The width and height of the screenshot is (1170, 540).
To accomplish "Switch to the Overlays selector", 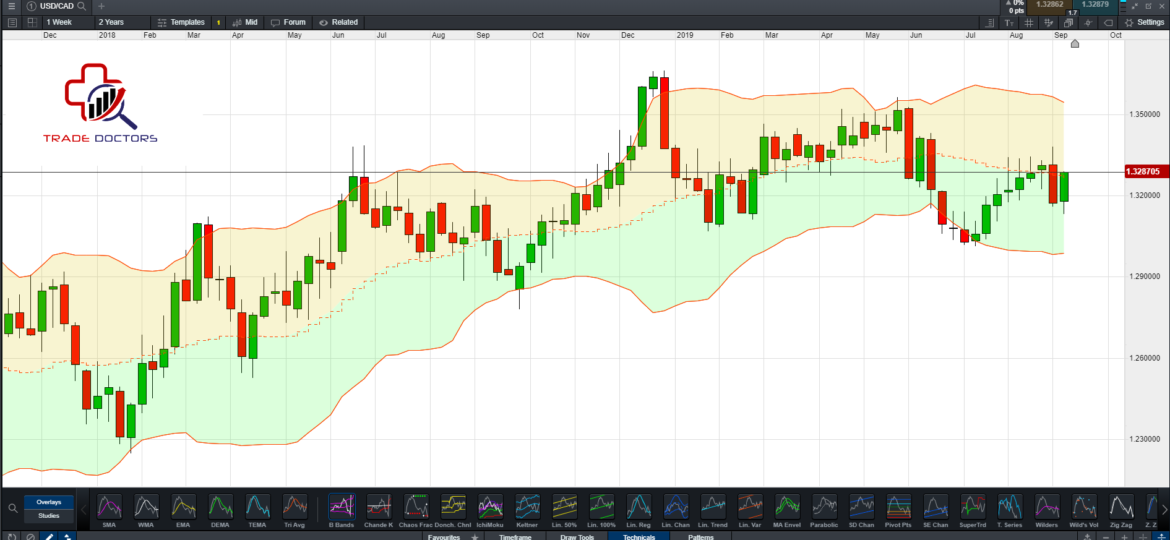I will pos(48,502).
